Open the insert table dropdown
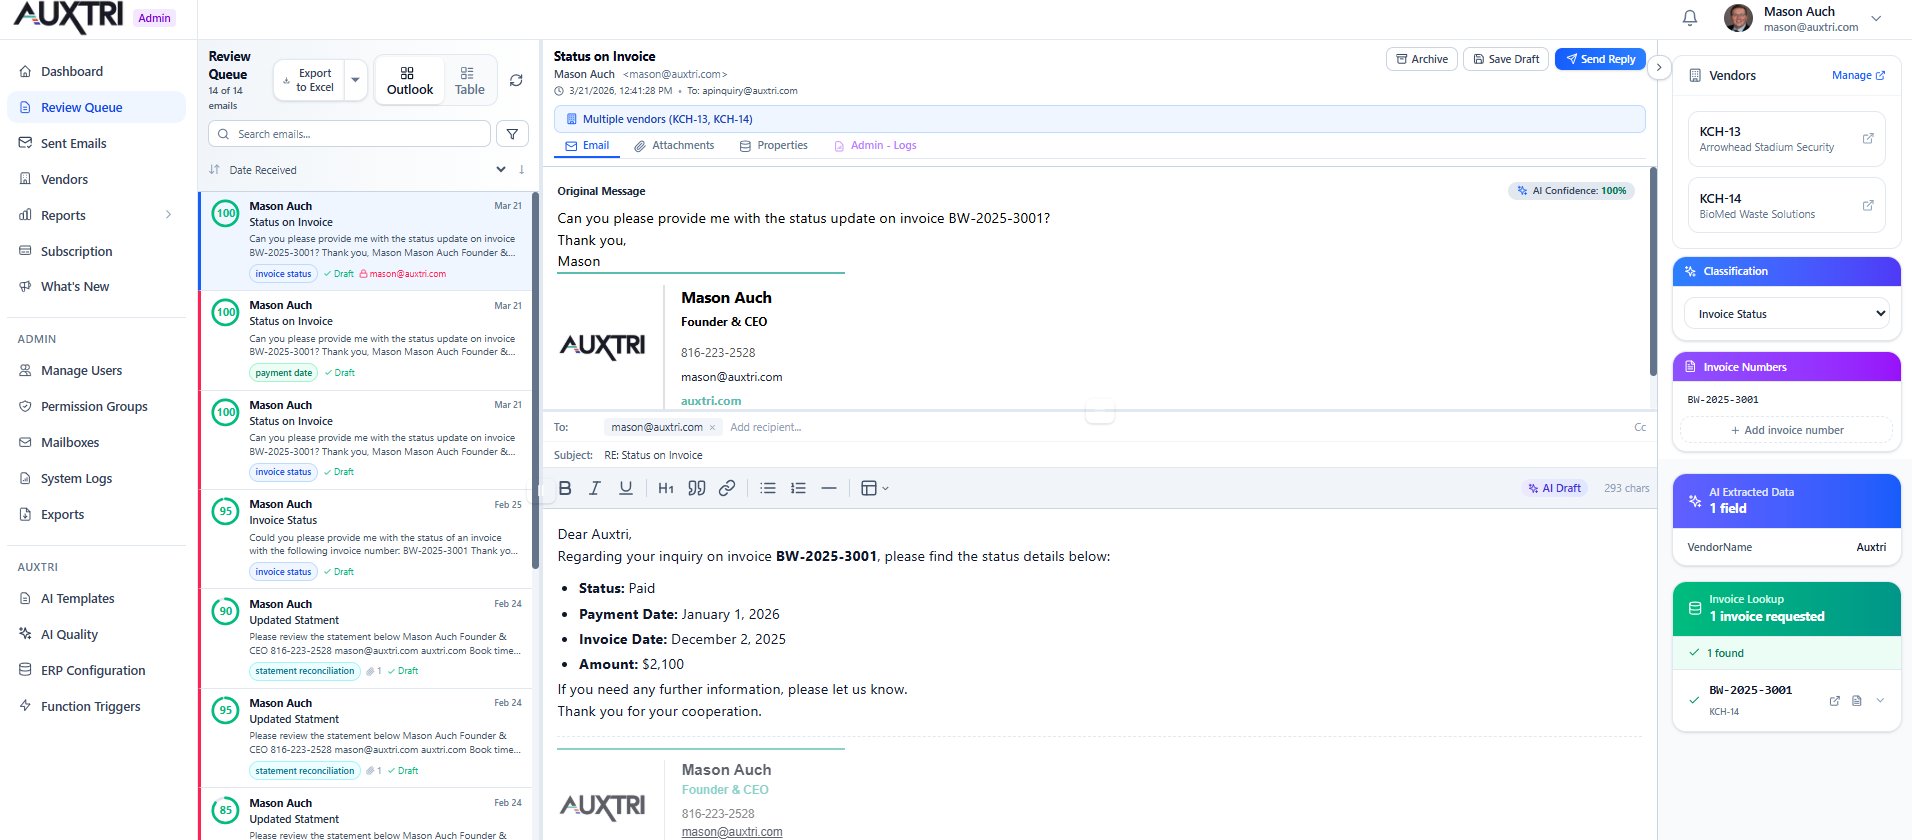 (x=875, y=488)
